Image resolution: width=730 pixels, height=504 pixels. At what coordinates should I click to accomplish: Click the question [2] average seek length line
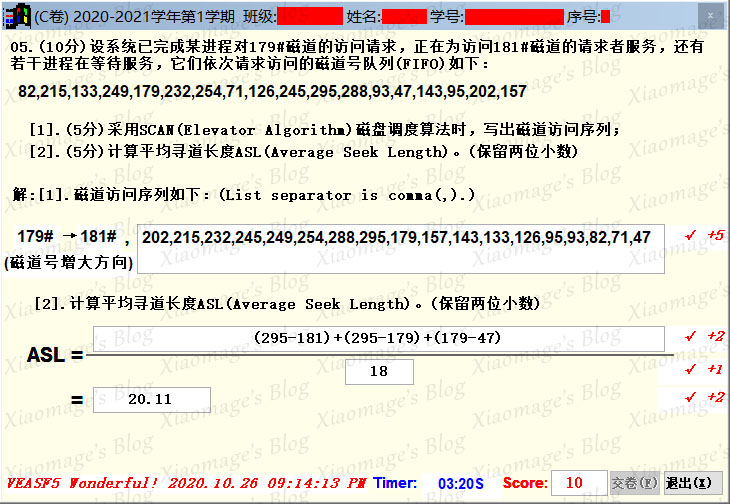[x=304, y=152]
